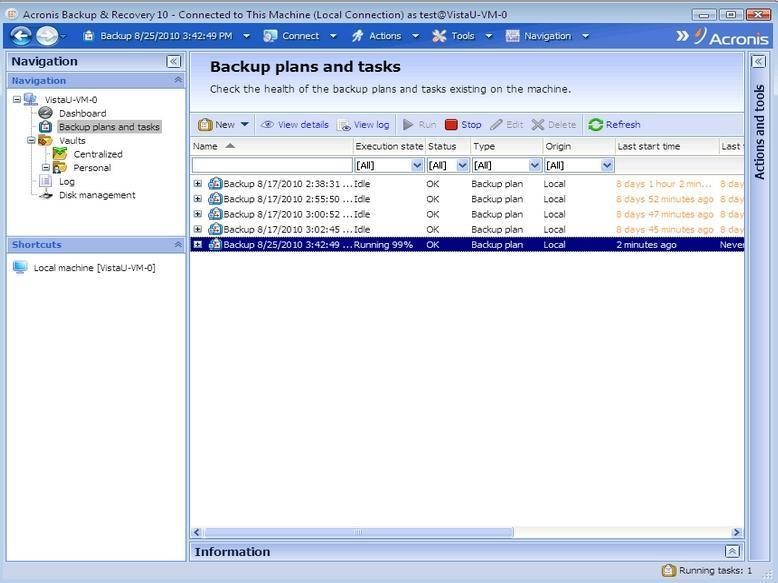Image resolution: width=778 pixels, height=583 pixels.
Task: Open Personal vaults node
Action: pyautogui.click(x=92, y=168)
